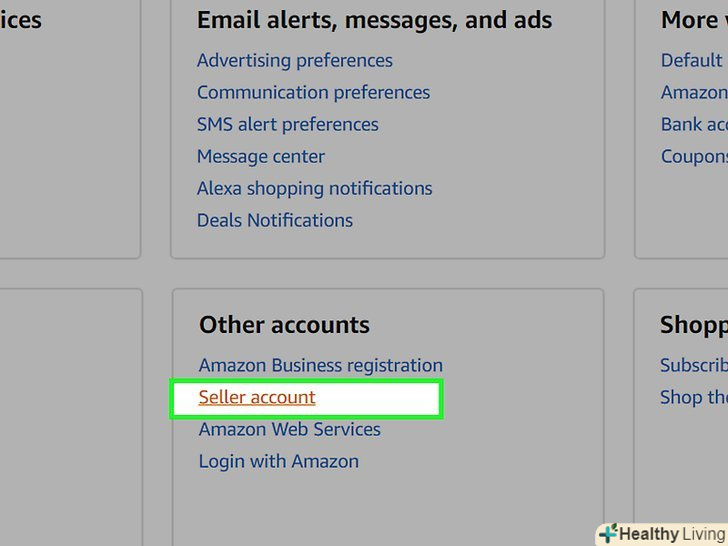728x546 pixels.
Task: Choose Login with Amazon link
Action: (279, 462)
